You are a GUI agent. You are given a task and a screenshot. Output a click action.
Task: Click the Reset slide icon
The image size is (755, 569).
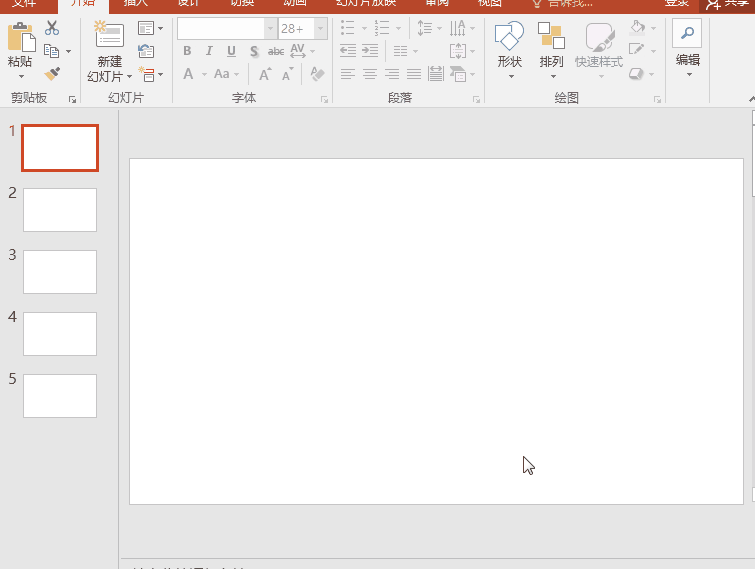147,51
